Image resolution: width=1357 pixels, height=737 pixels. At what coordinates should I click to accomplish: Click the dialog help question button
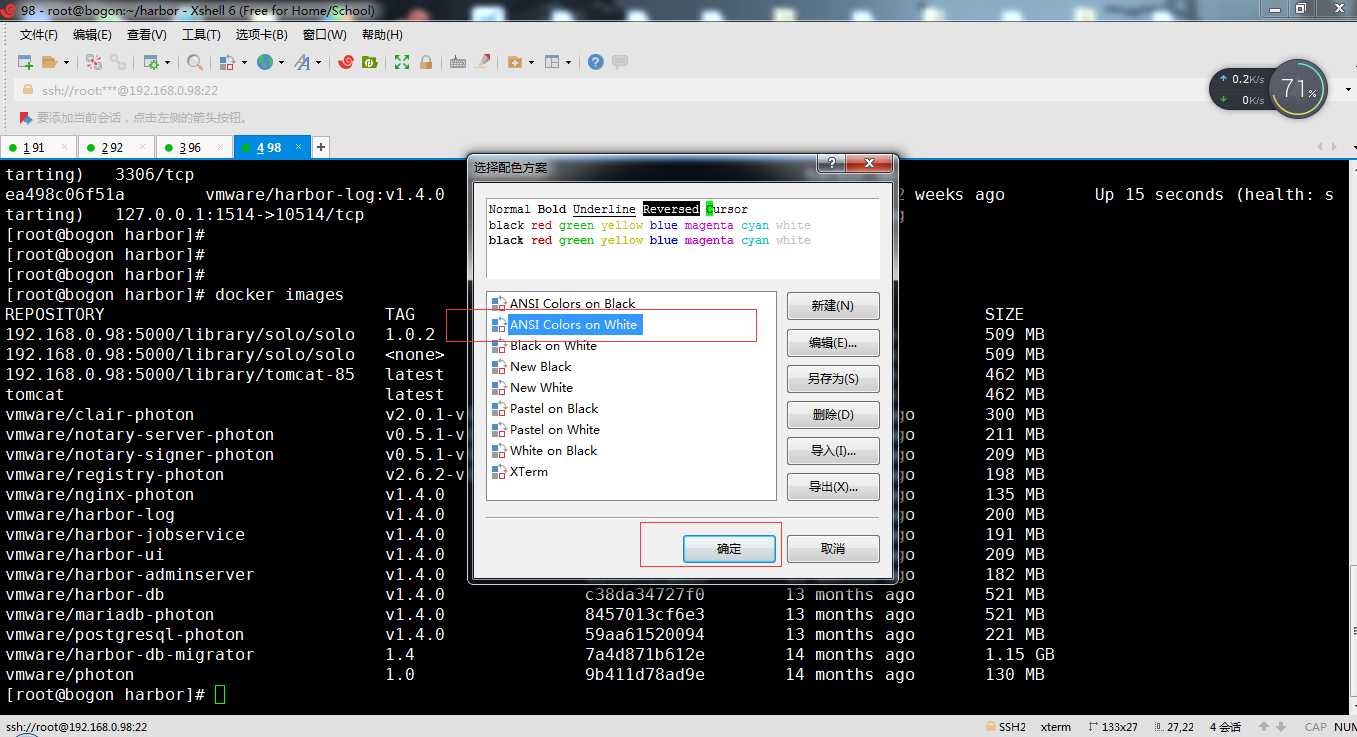click(x=831, y=164)
